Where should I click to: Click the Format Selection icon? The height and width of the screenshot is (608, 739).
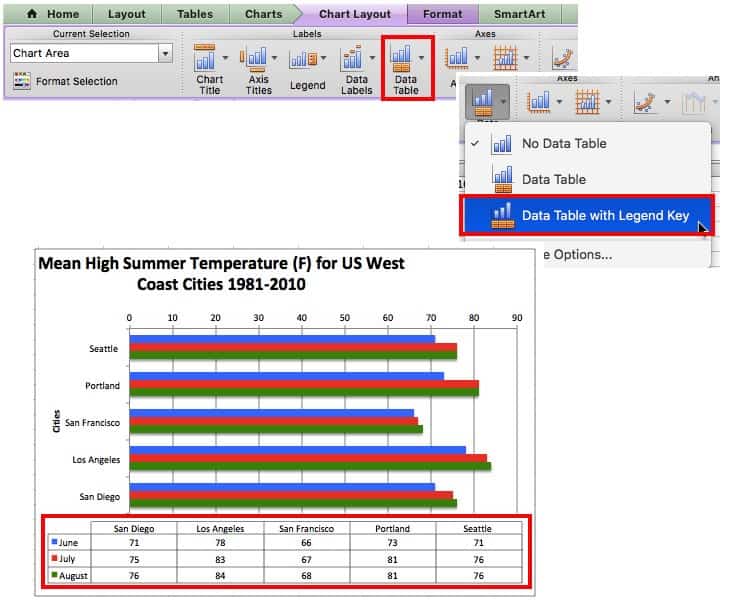(x=21, y=82)
